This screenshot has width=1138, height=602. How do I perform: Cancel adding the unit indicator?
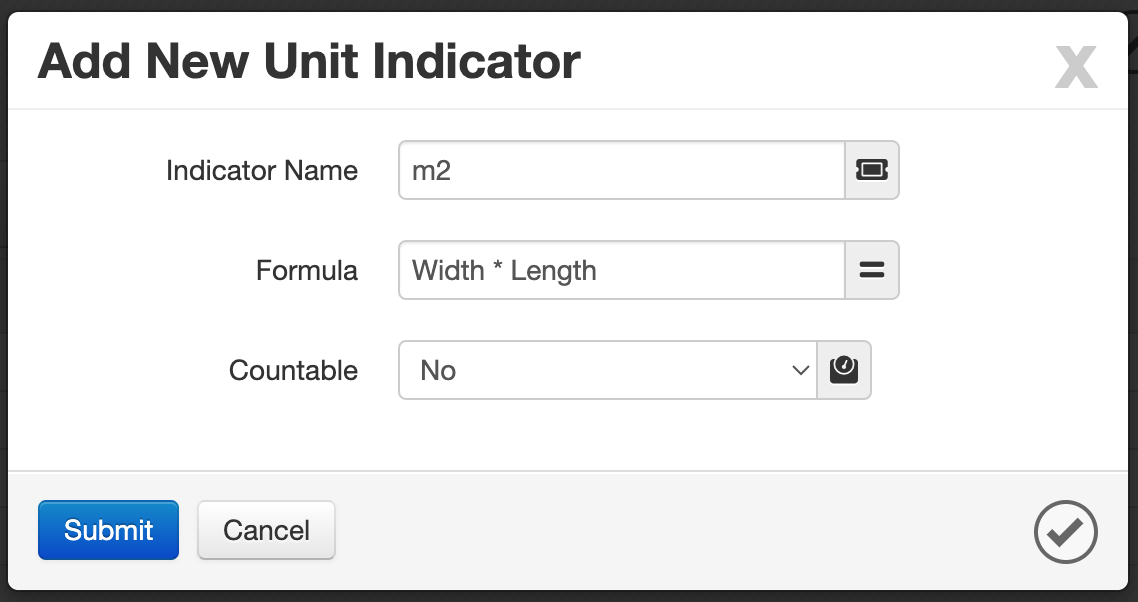pyautogui.click(x=266, y=530)
